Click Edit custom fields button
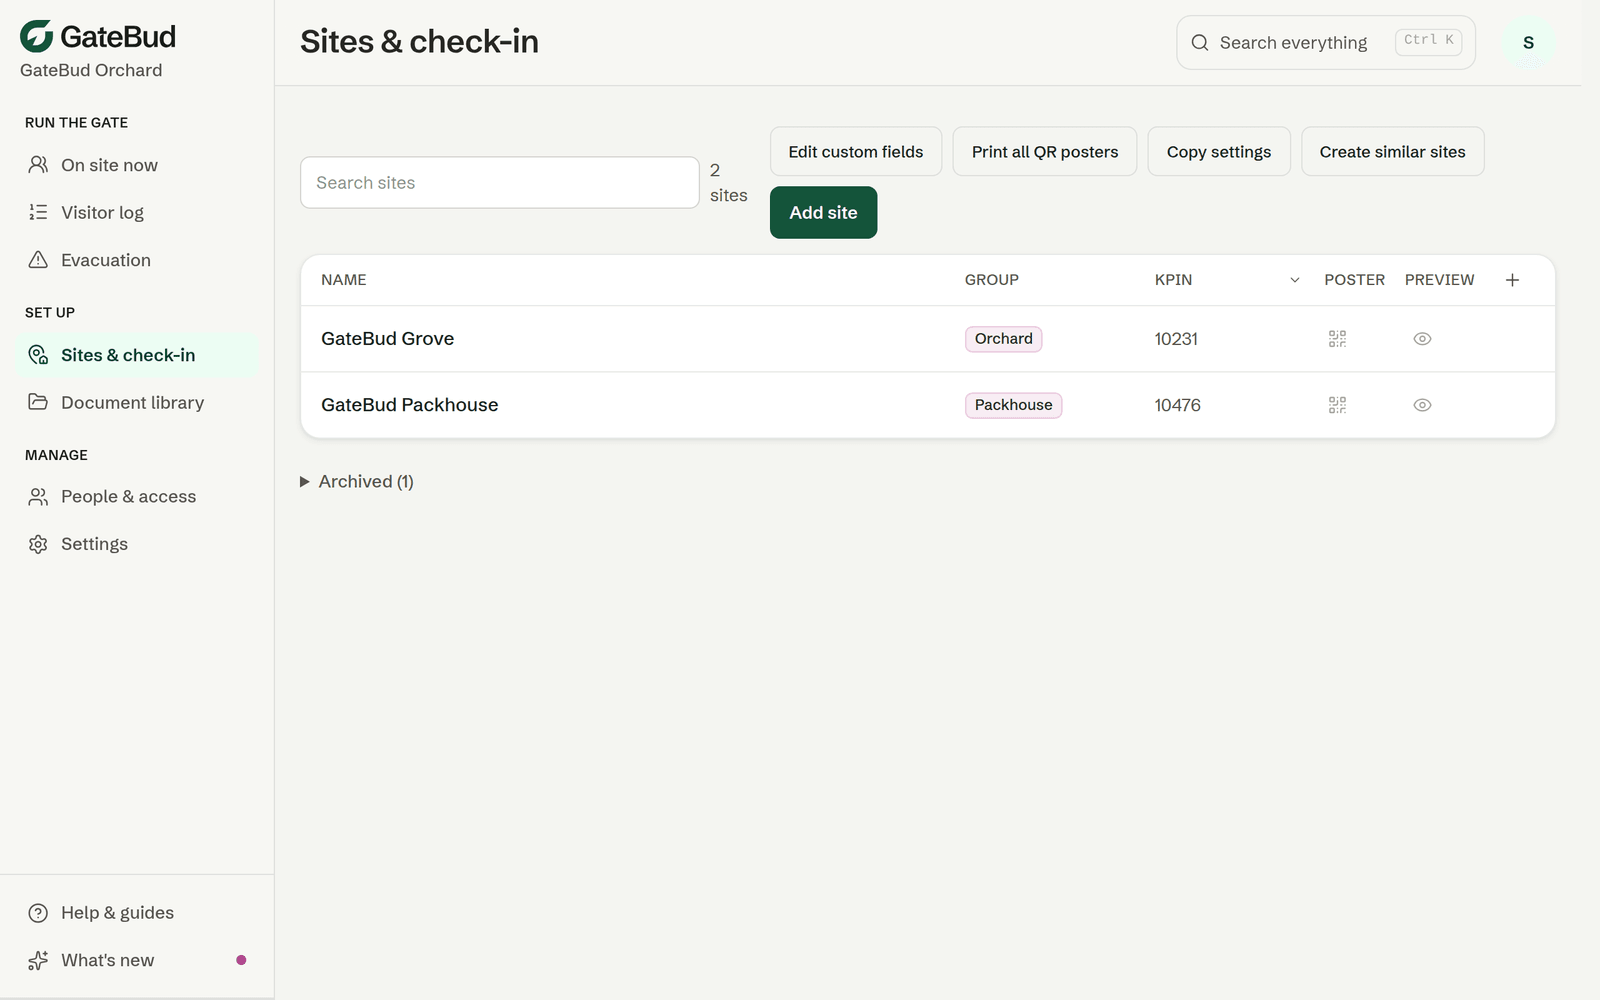Image resolution: width=1600 pixels, height=1000 pixels. tap(856, 152)
